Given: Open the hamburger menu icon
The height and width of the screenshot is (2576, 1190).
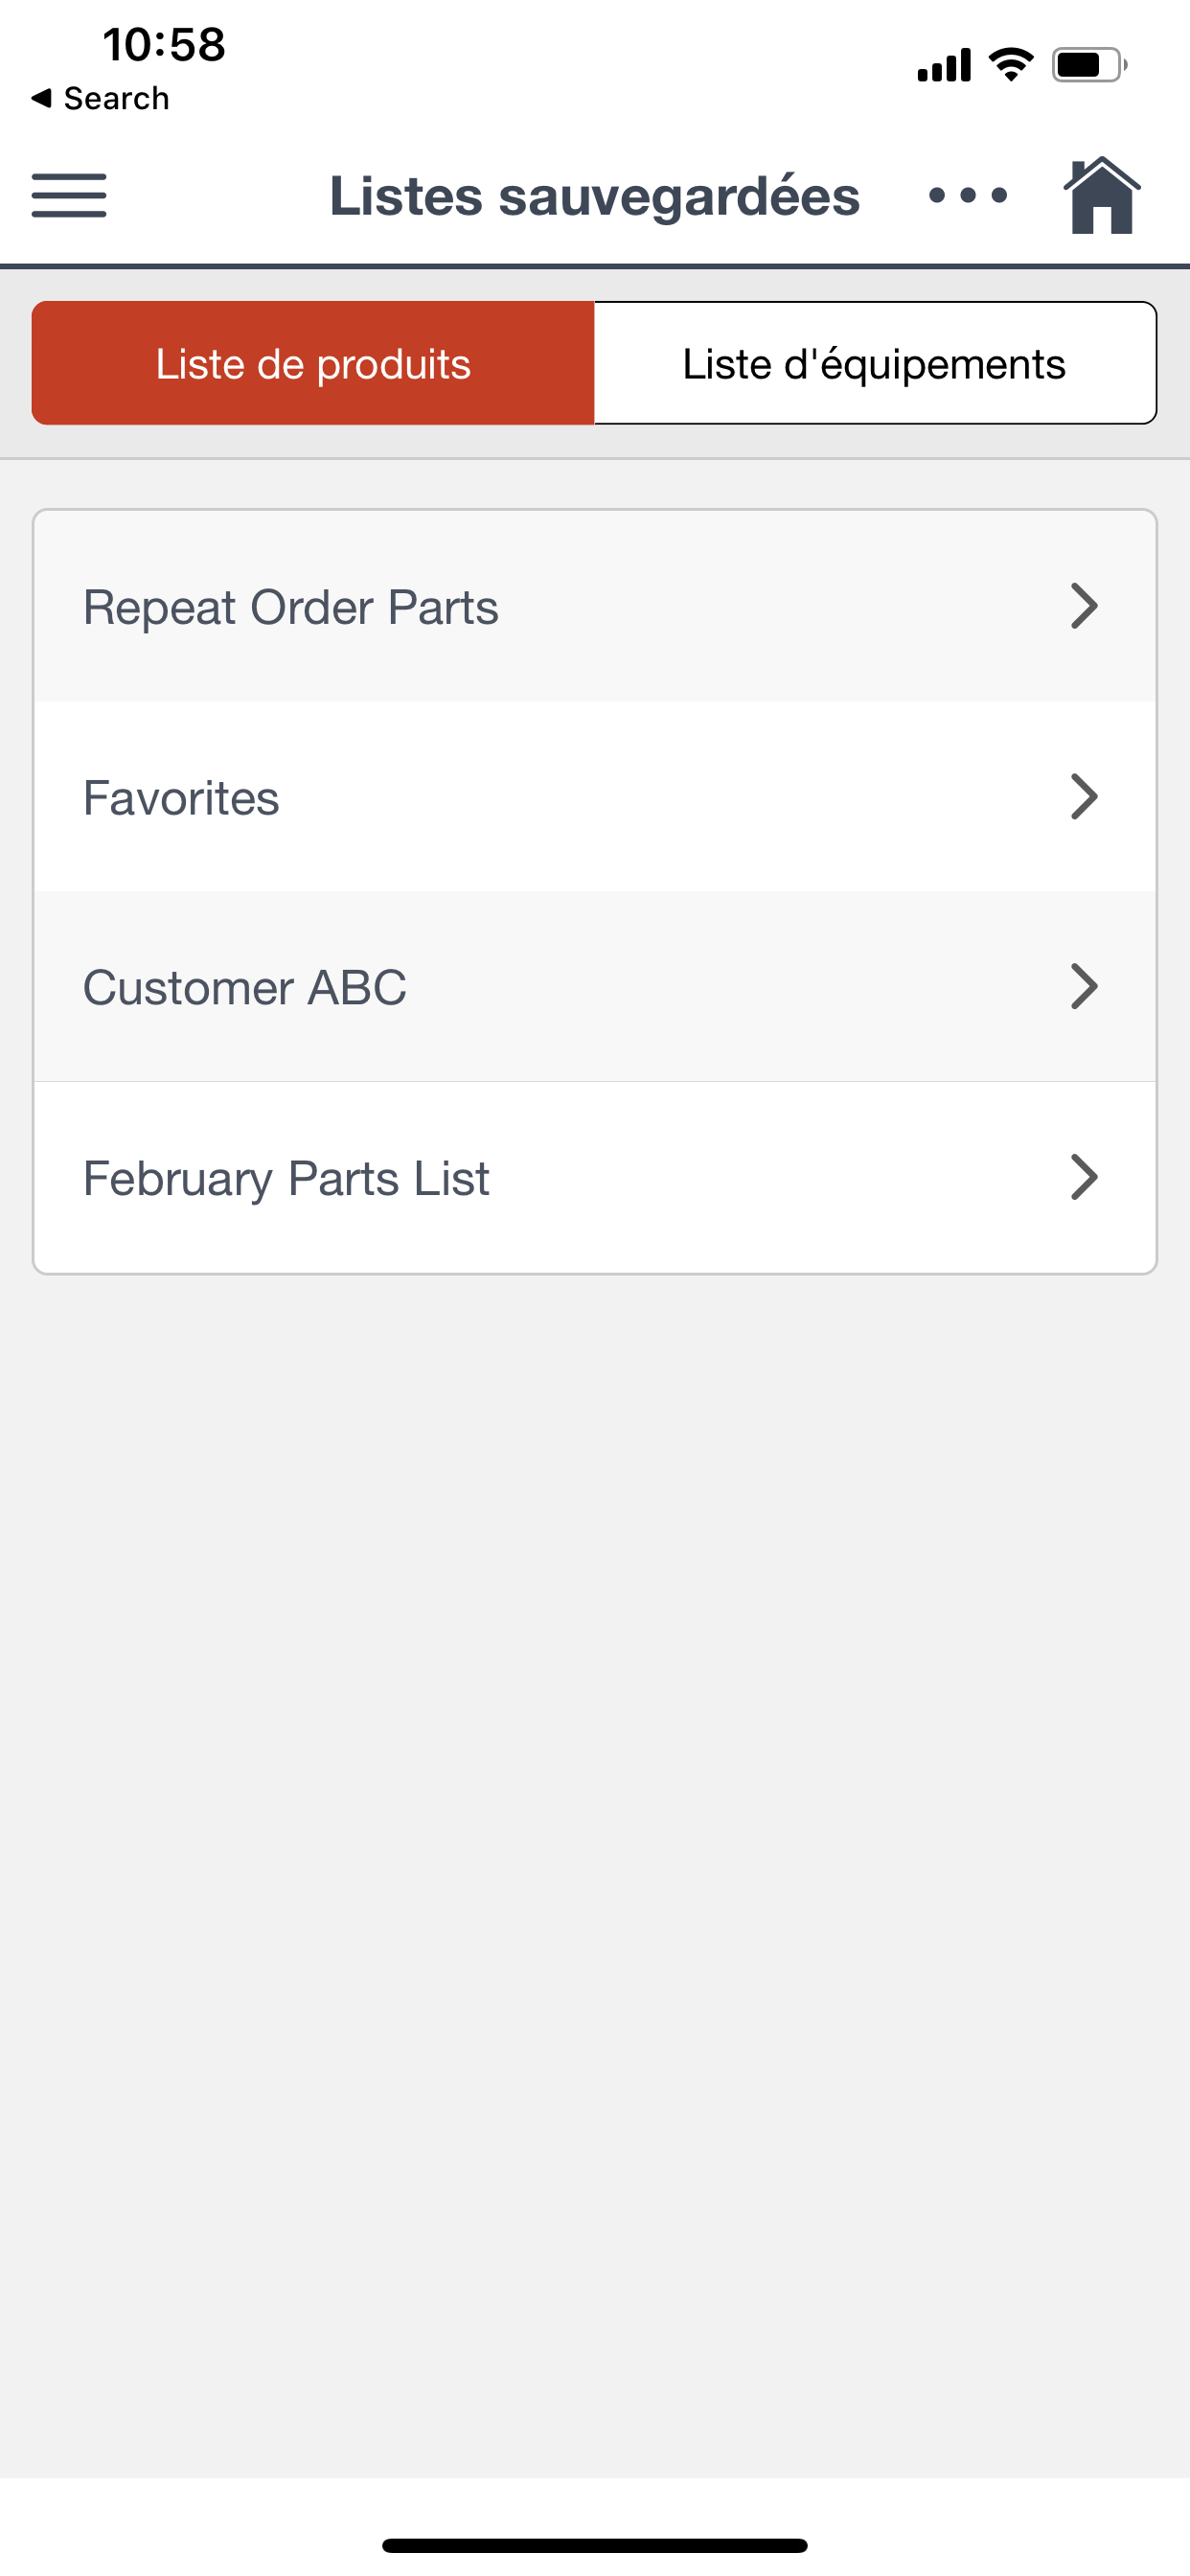Looking at the screenshot, I should click(x=69, y=195).
